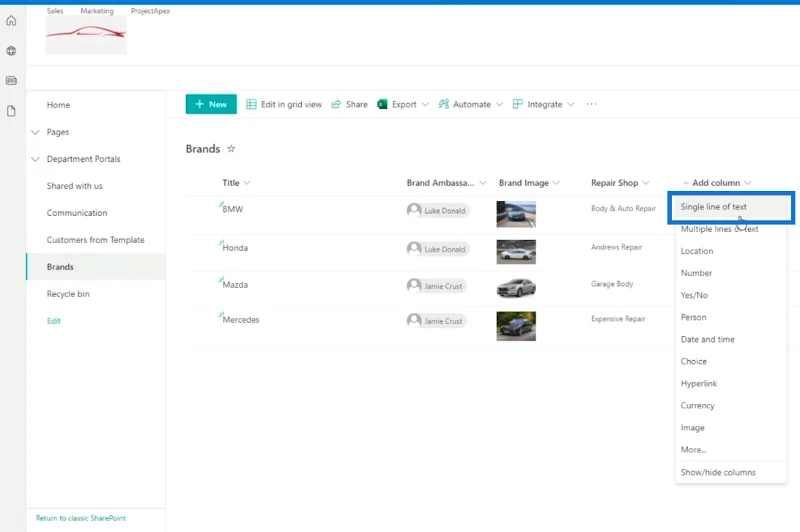Screen dimensions: 800x532
Task: Choose Location column type
Action: (x=731, y=251)
